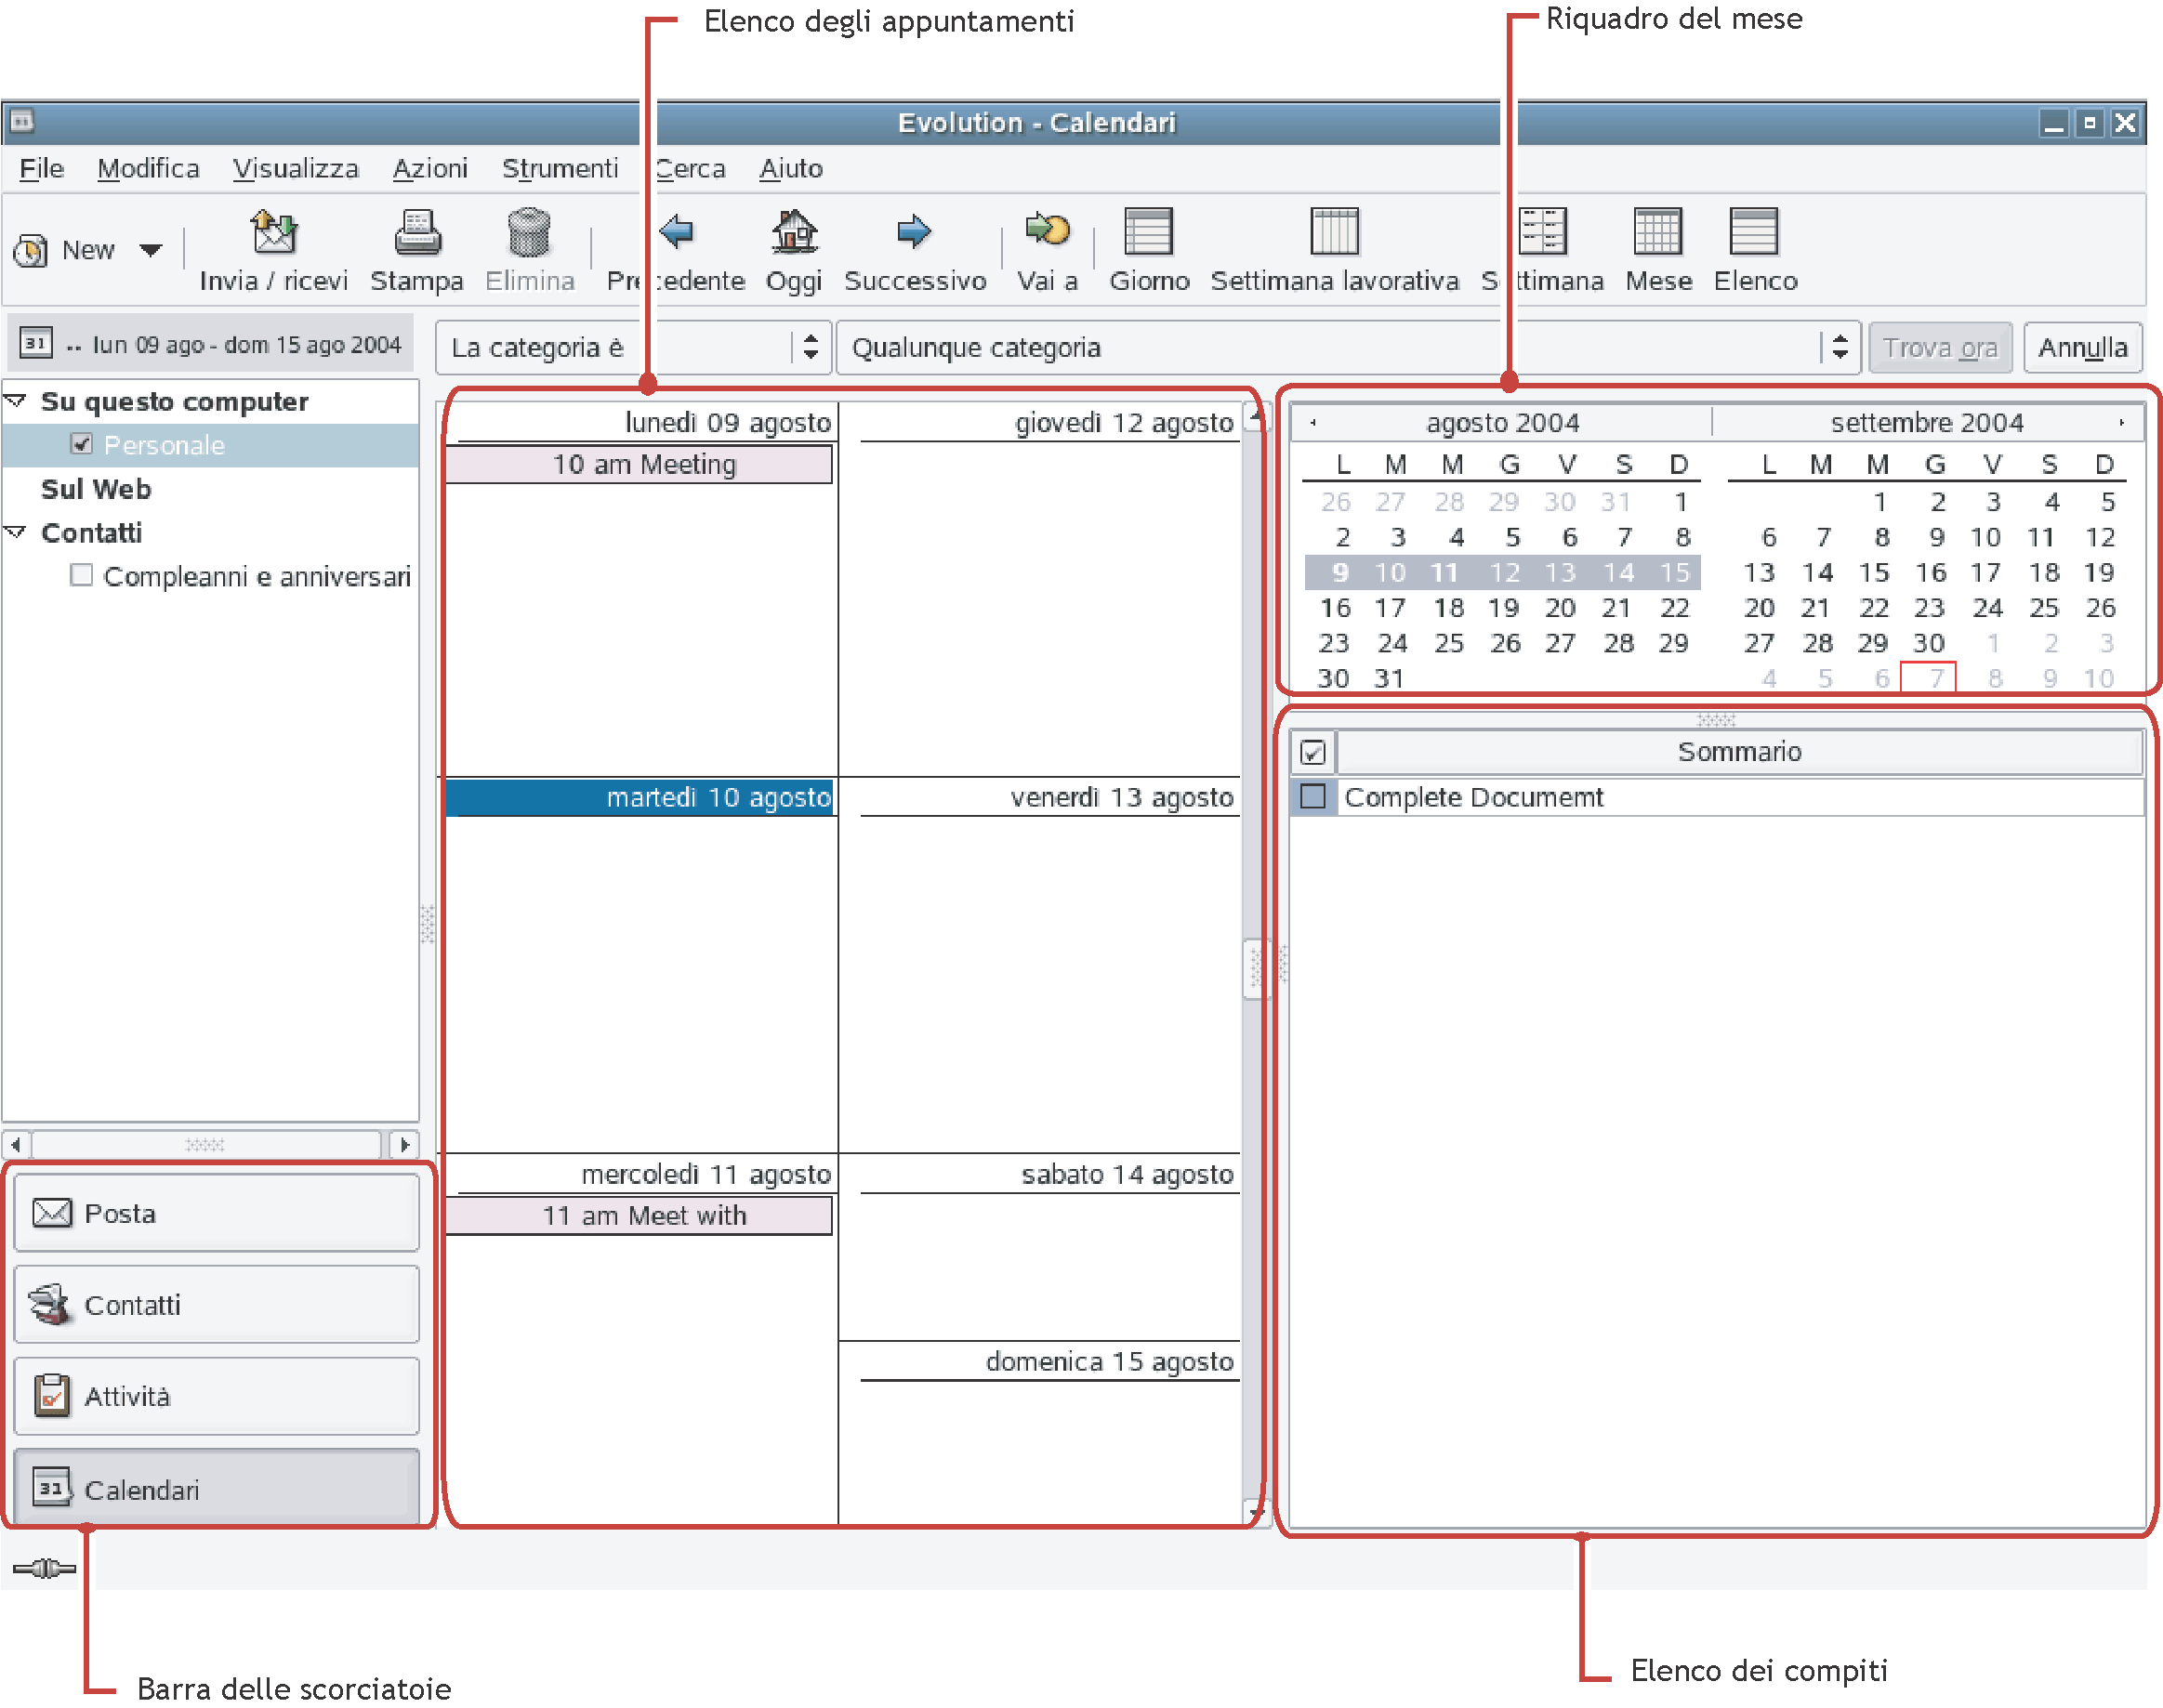2163x1708 pixels.
Task: Switch to Elenco list view
Action: point(1753,233)
